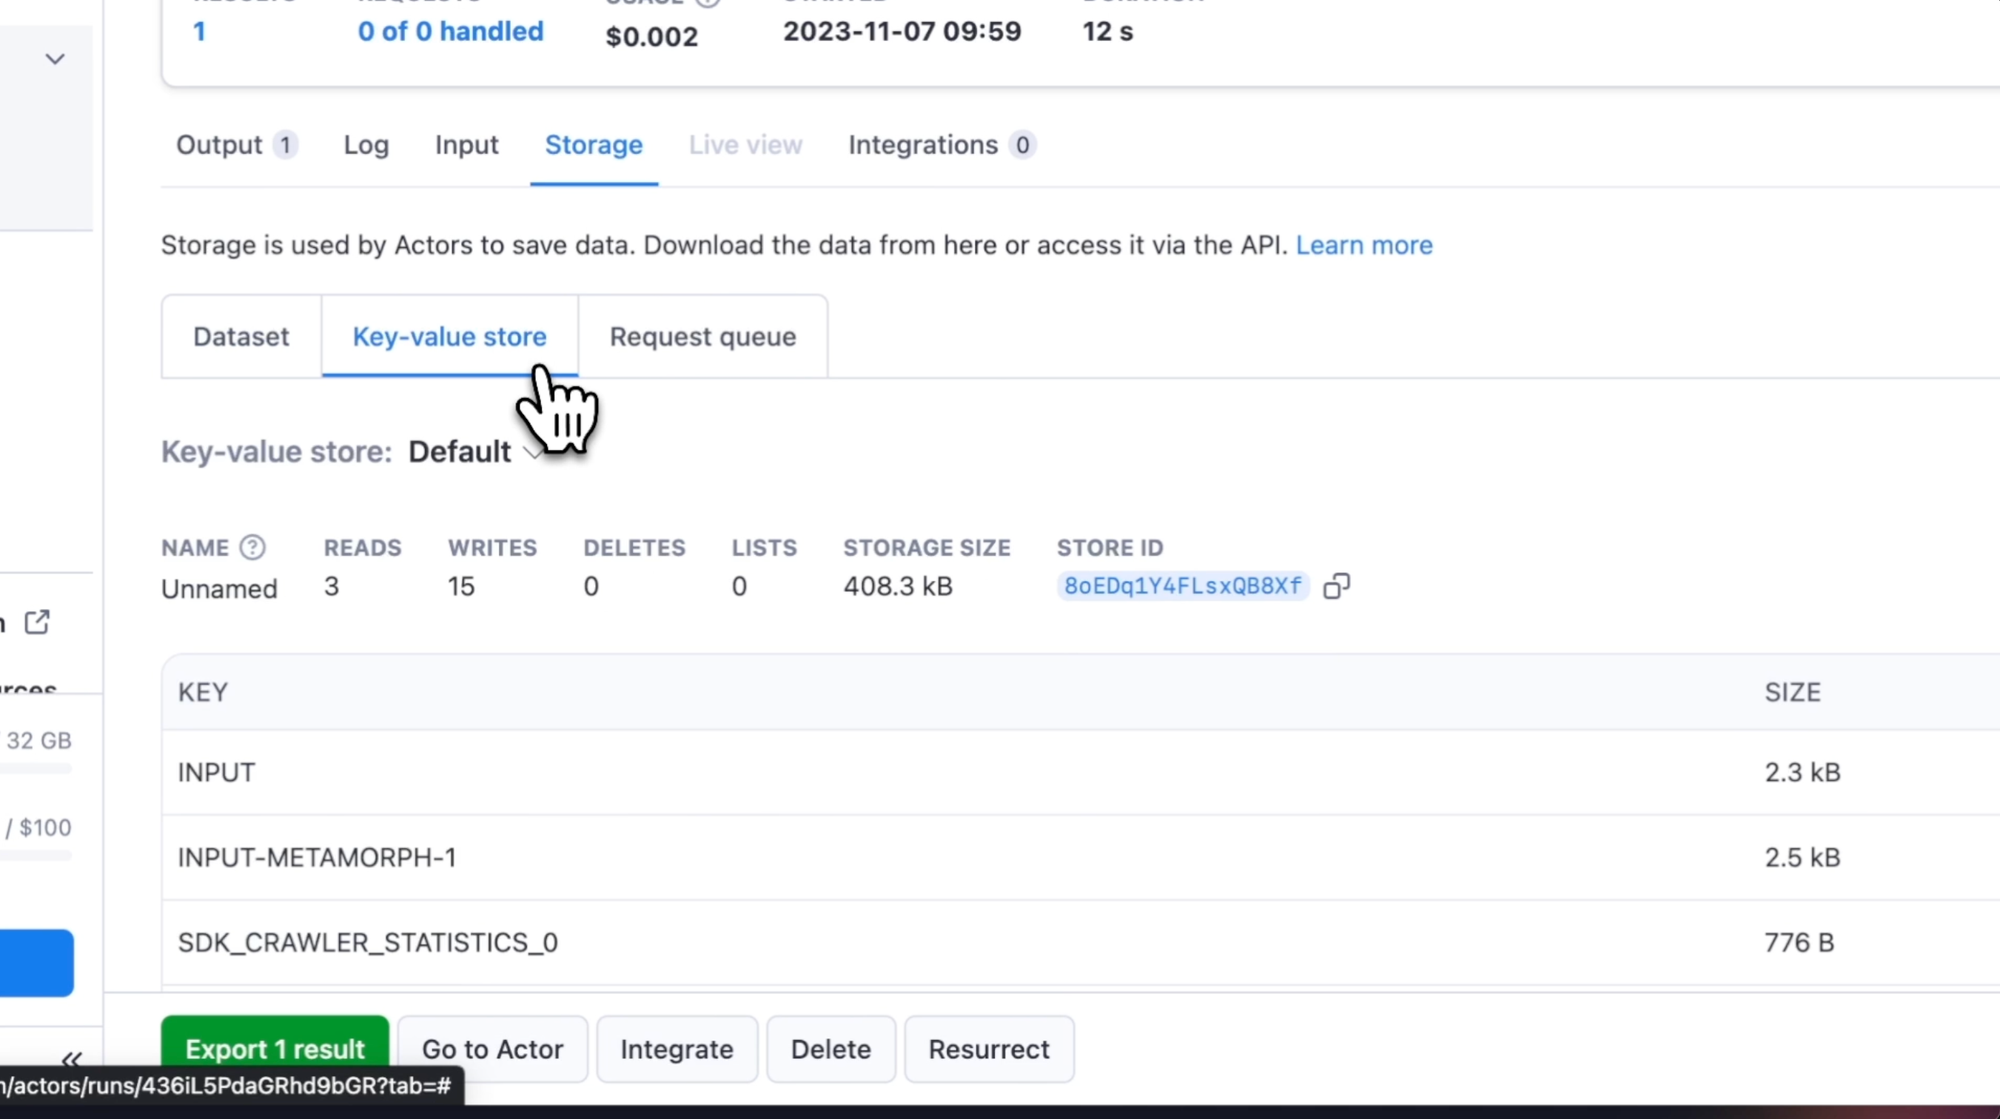Click the results count 1 link
This screenshot has width=2000, height=1119.
(x=199, y=32)
